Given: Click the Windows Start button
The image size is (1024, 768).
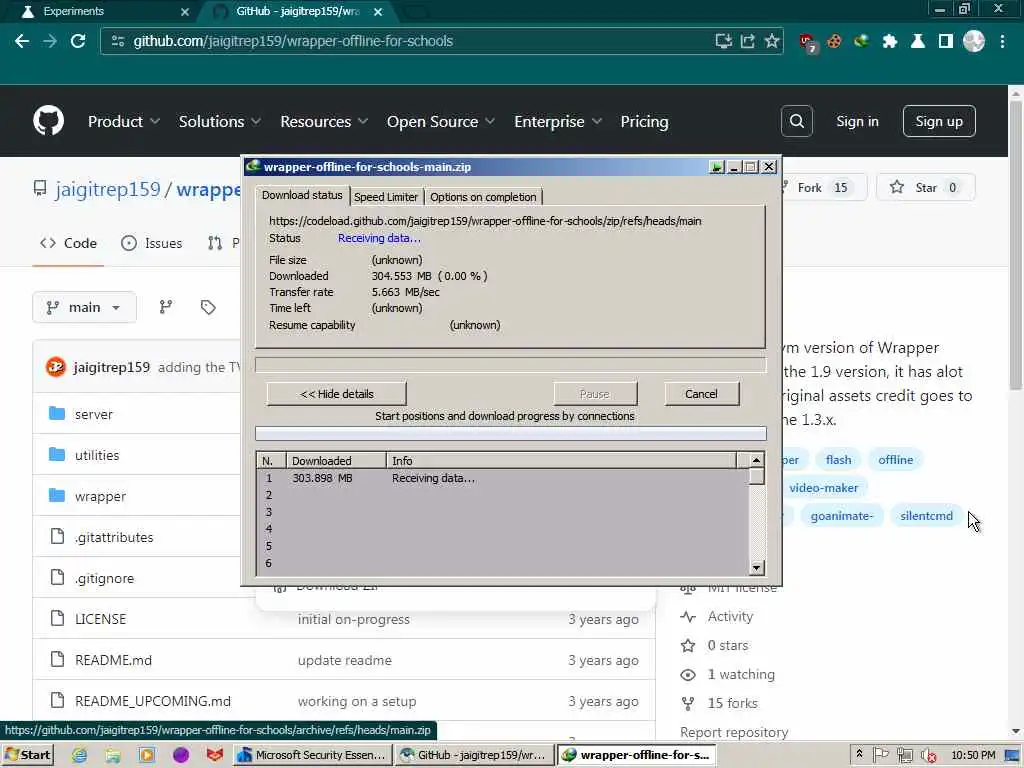Looking at the screenshot, I should pos(27,755).
